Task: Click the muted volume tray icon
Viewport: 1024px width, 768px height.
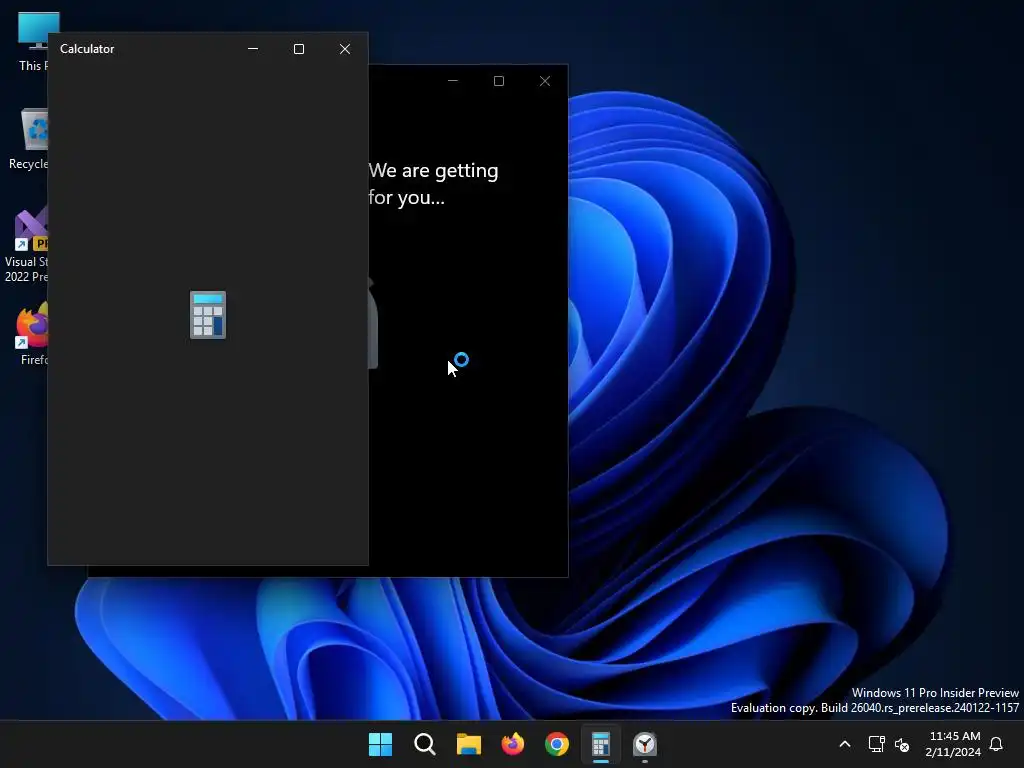Action: (x=902, y=744)
